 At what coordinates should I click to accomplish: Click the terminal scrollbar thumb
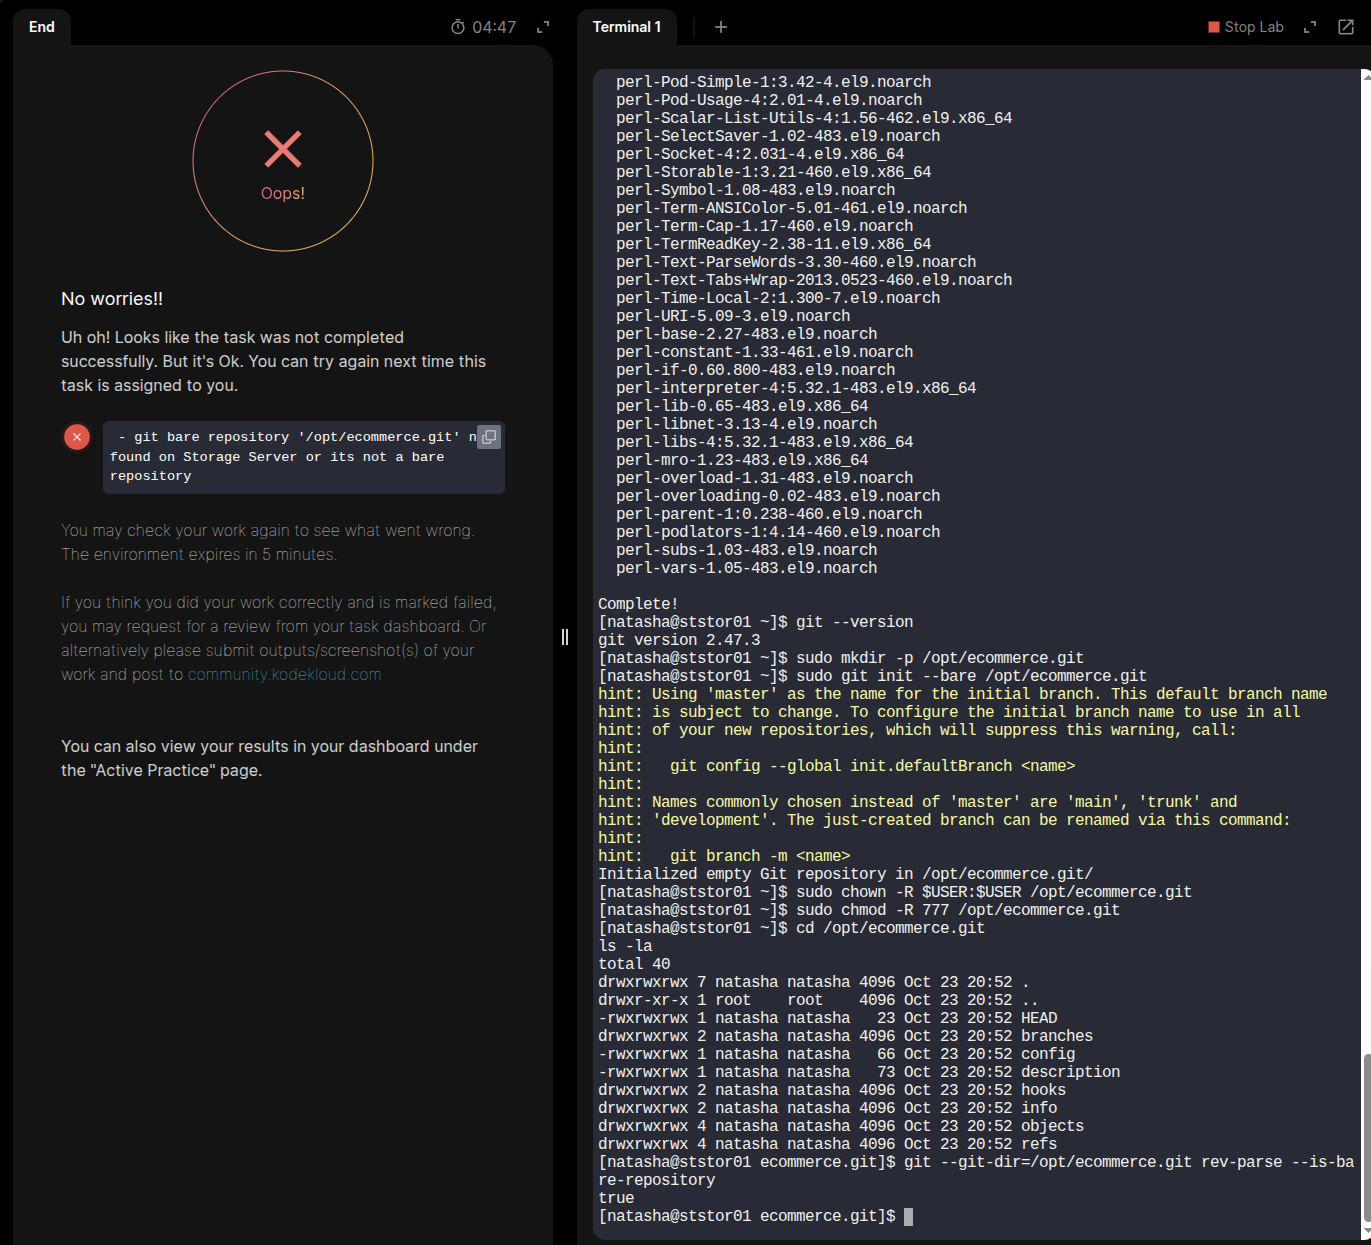(1366, 1136)
